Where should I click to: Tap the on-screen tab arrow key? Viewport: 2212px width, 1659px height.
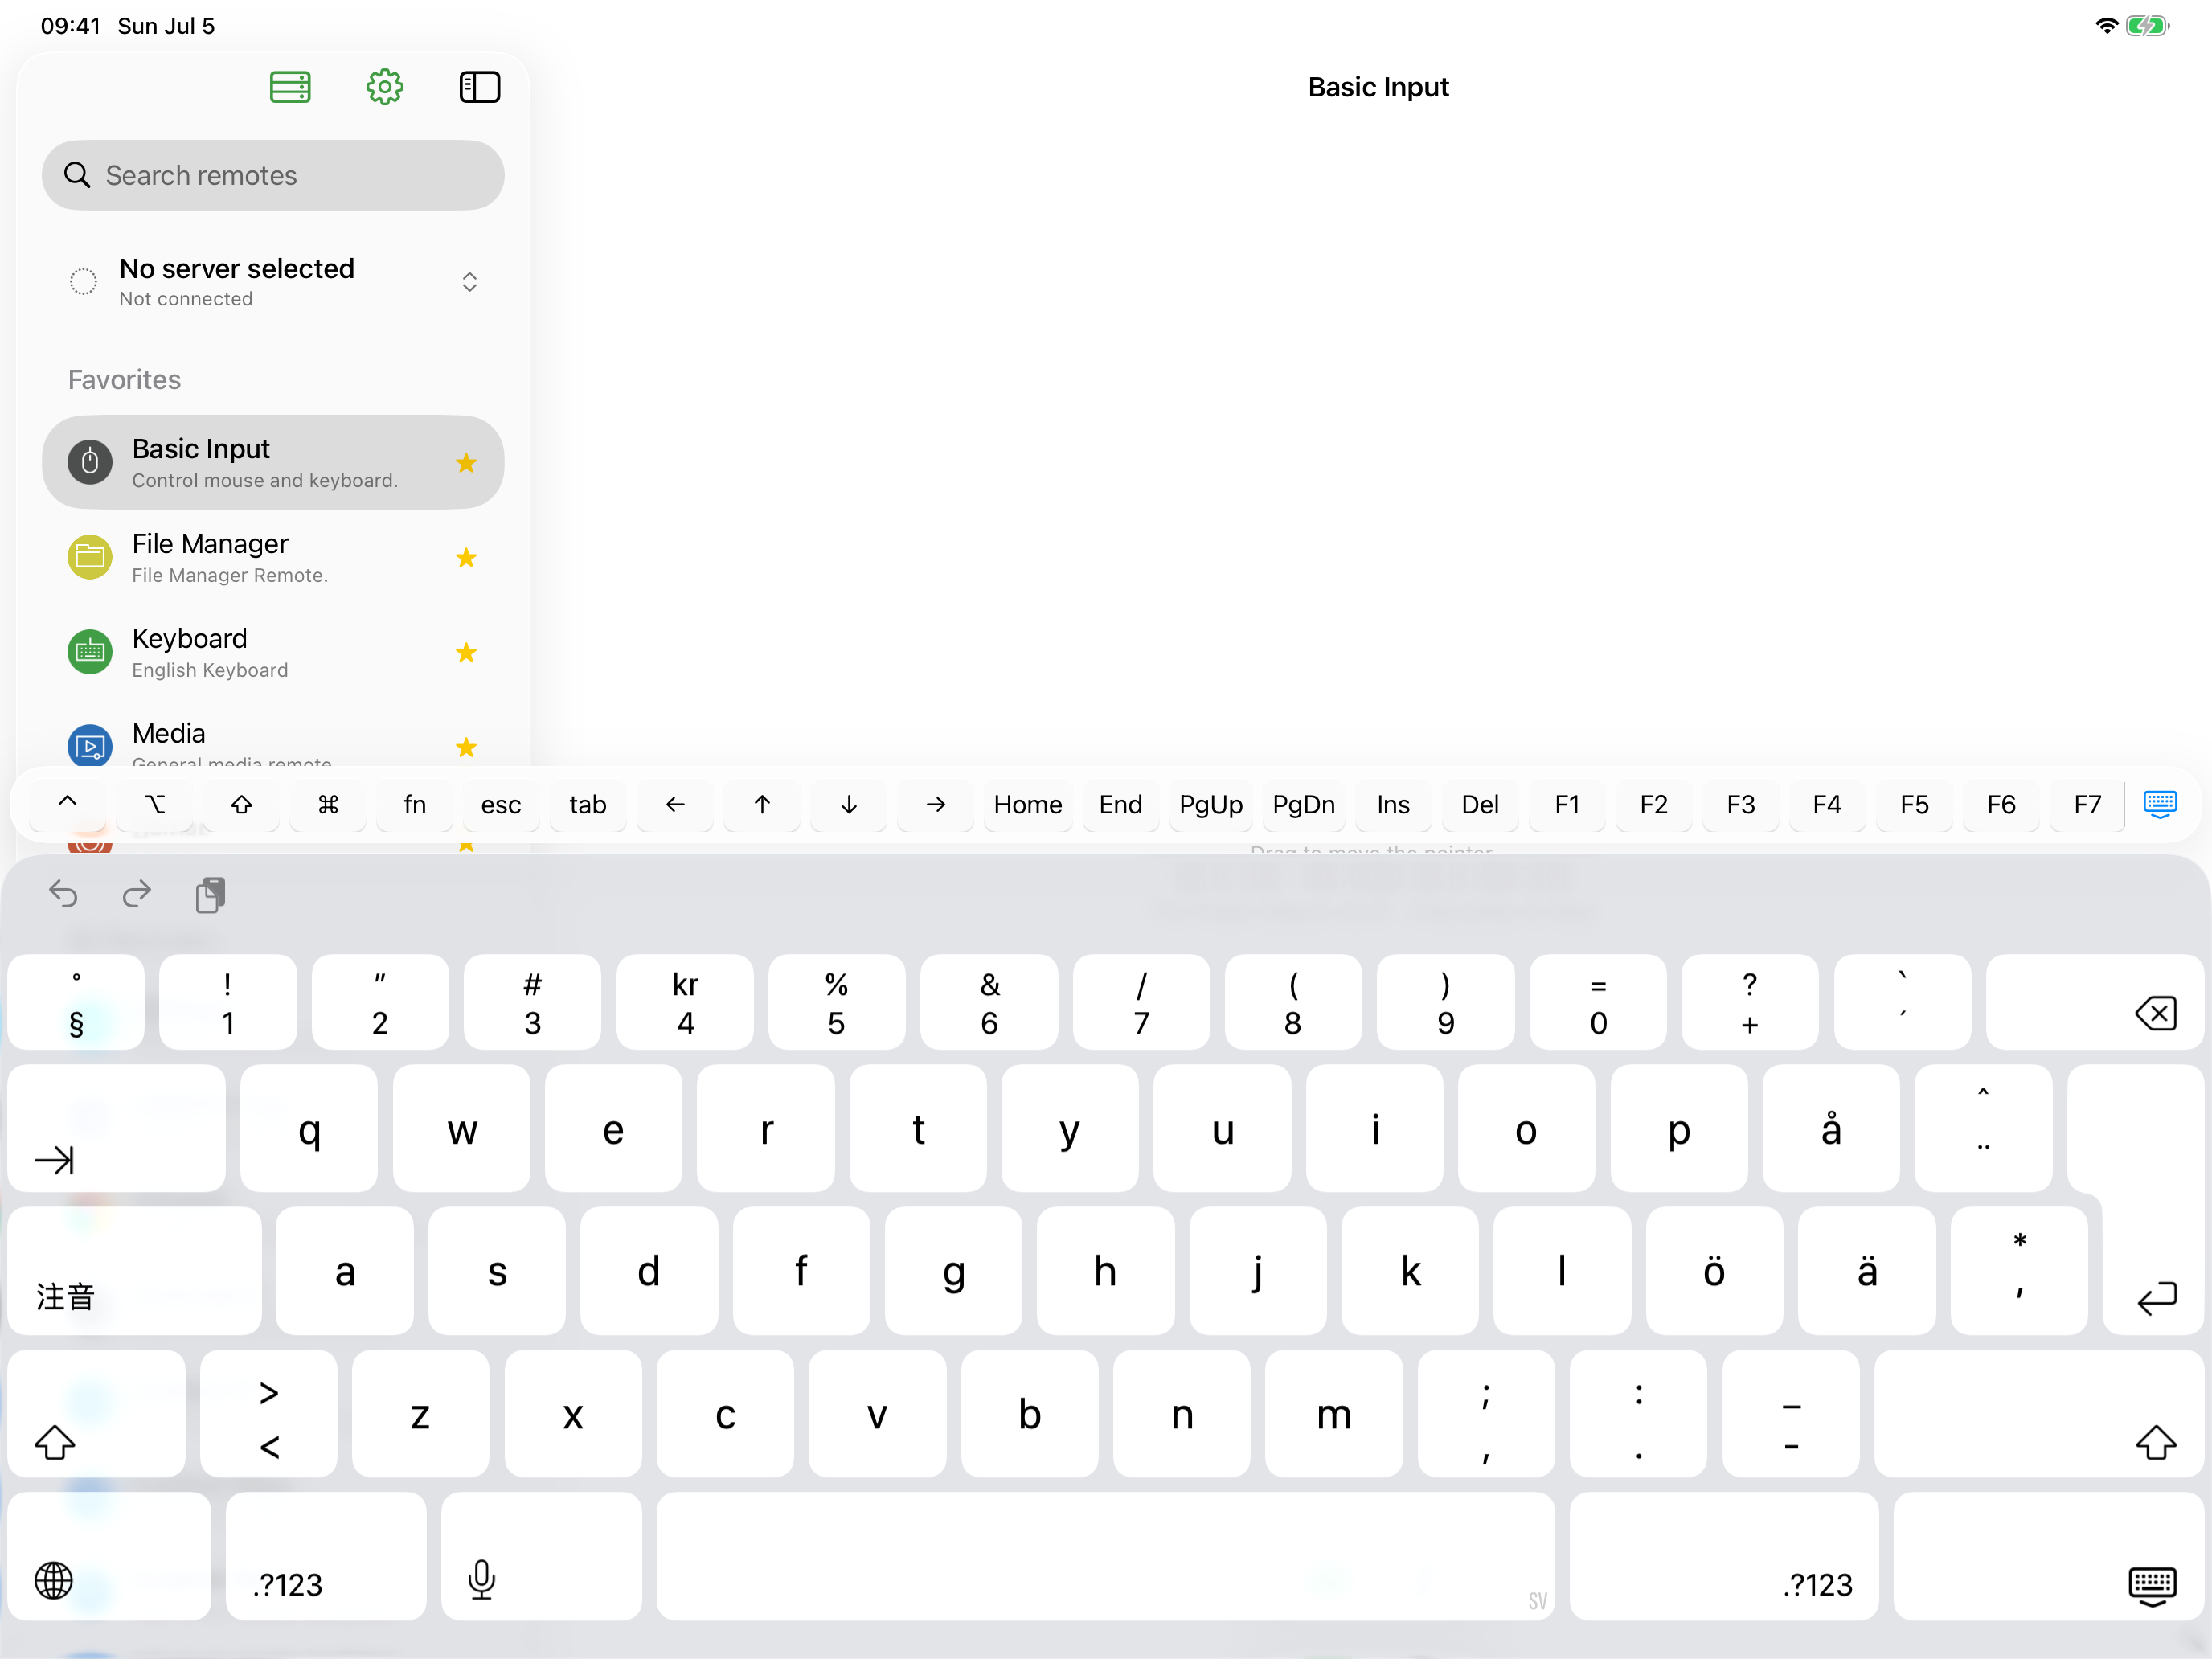(116, 1128)
